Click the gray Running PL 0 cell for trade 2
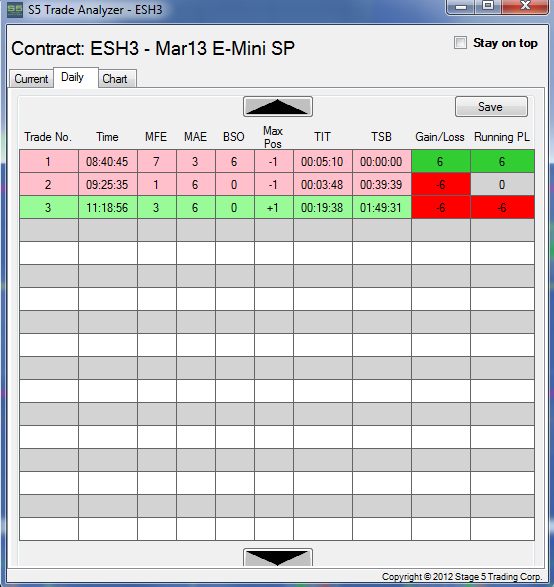The width and height of the screenshot is (554, 587). (502, 184)
